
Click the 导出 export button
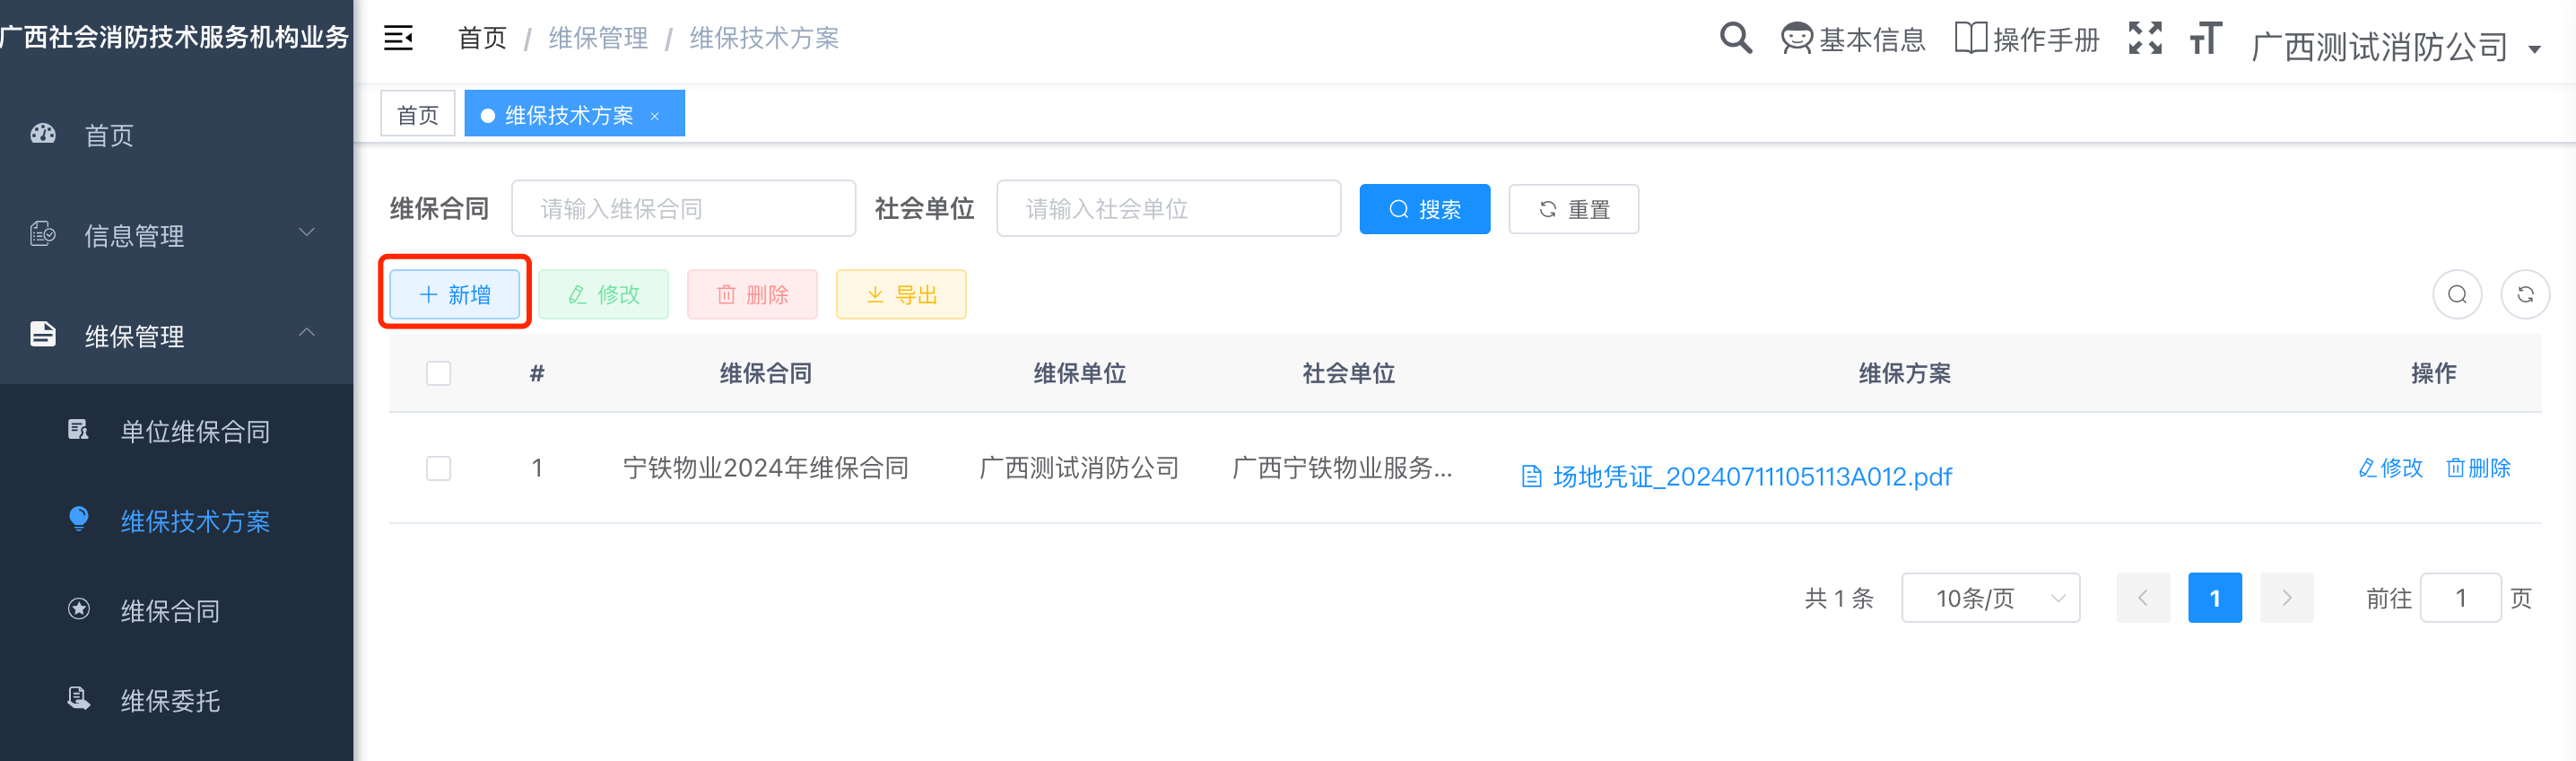click(901, 294)
